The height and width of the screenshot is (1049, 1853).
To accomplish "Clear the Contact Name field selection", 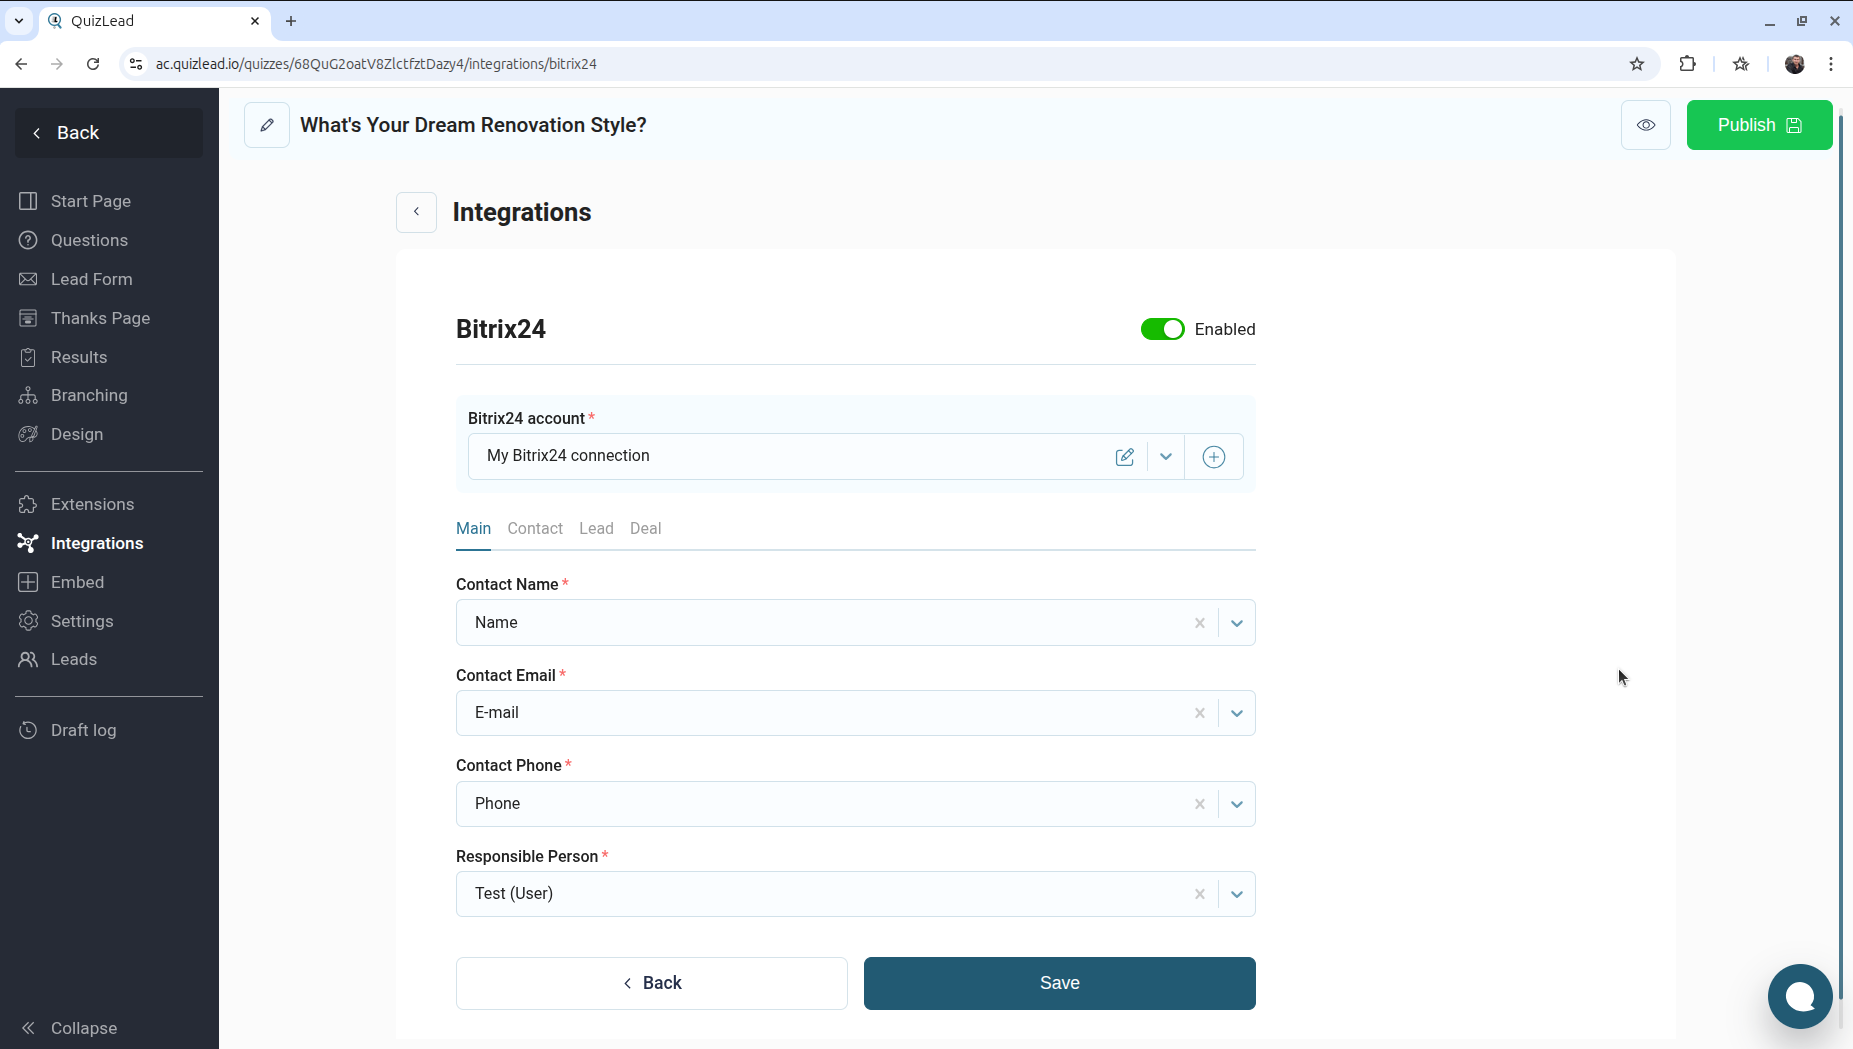I will pos(1199,623).
